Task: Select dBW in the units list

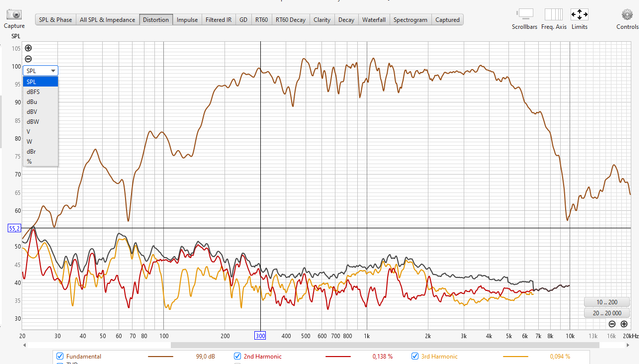Action: 40,121
